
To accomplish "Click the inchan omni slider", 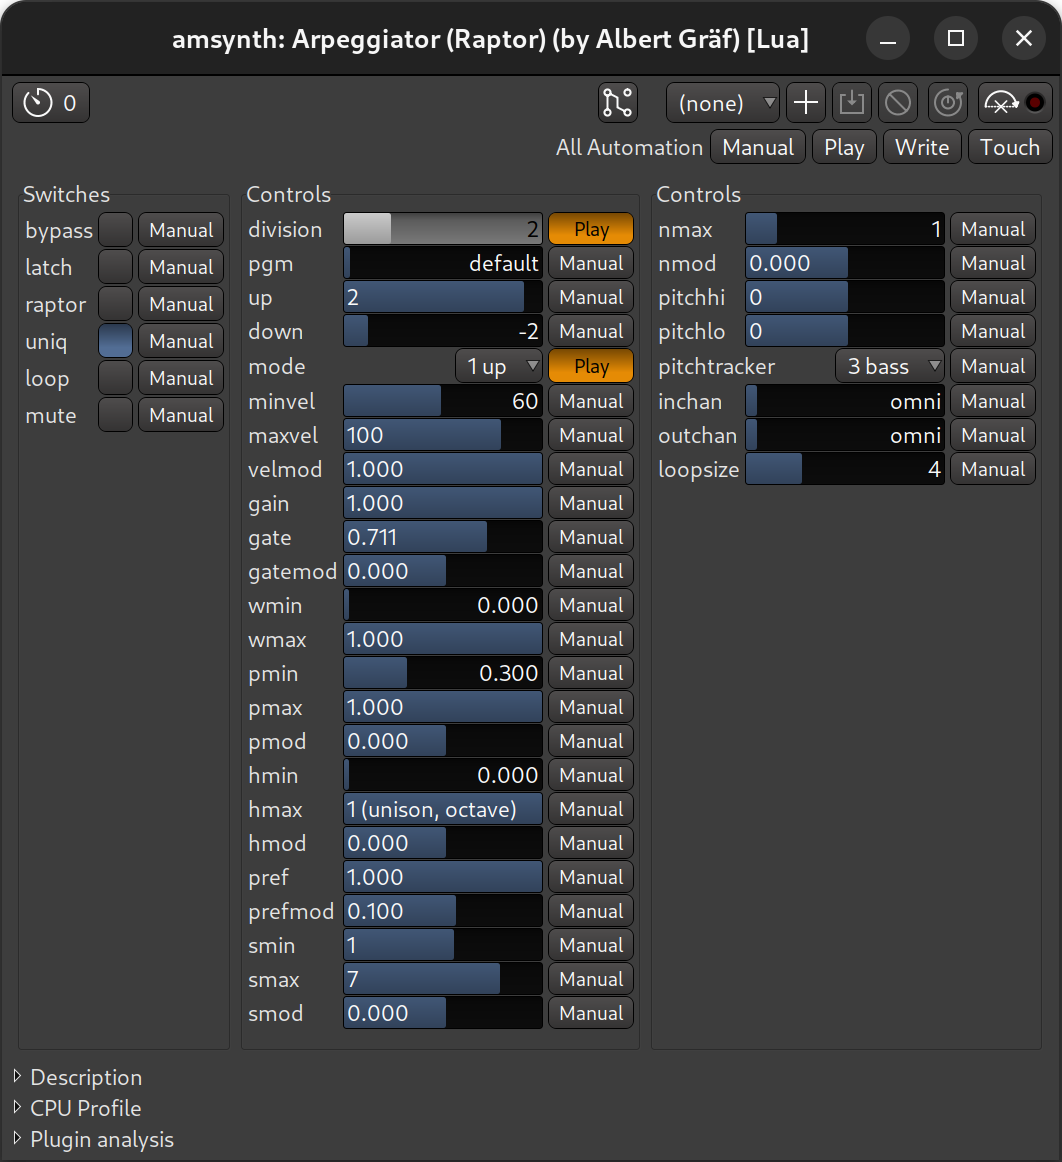I will click(845, 401).
